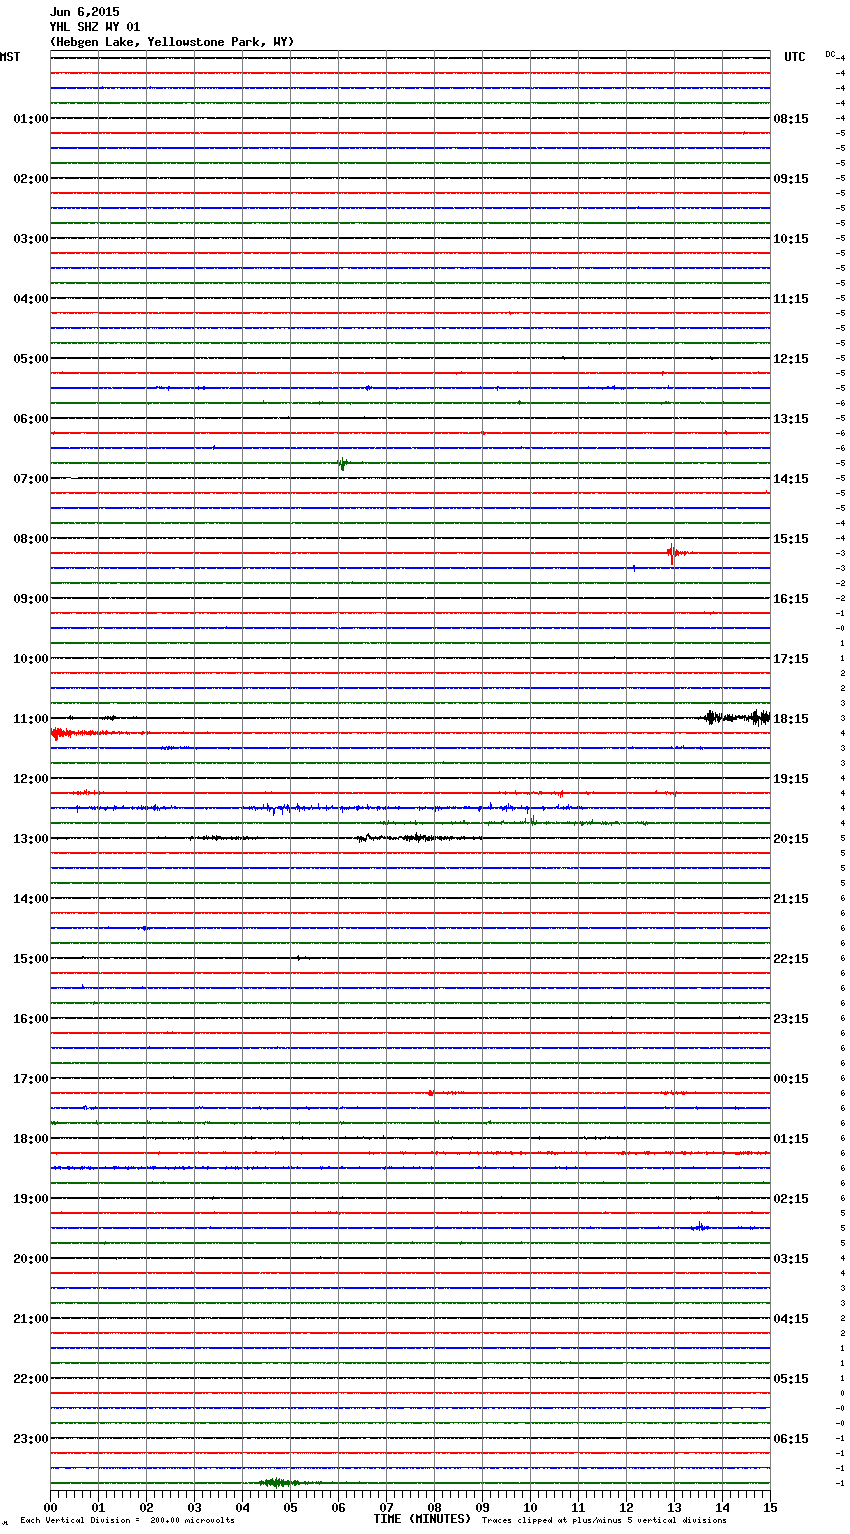Select the 13:00 MST time label
This screenshot has height=1534, width=850.
click(x=31, y=839)
